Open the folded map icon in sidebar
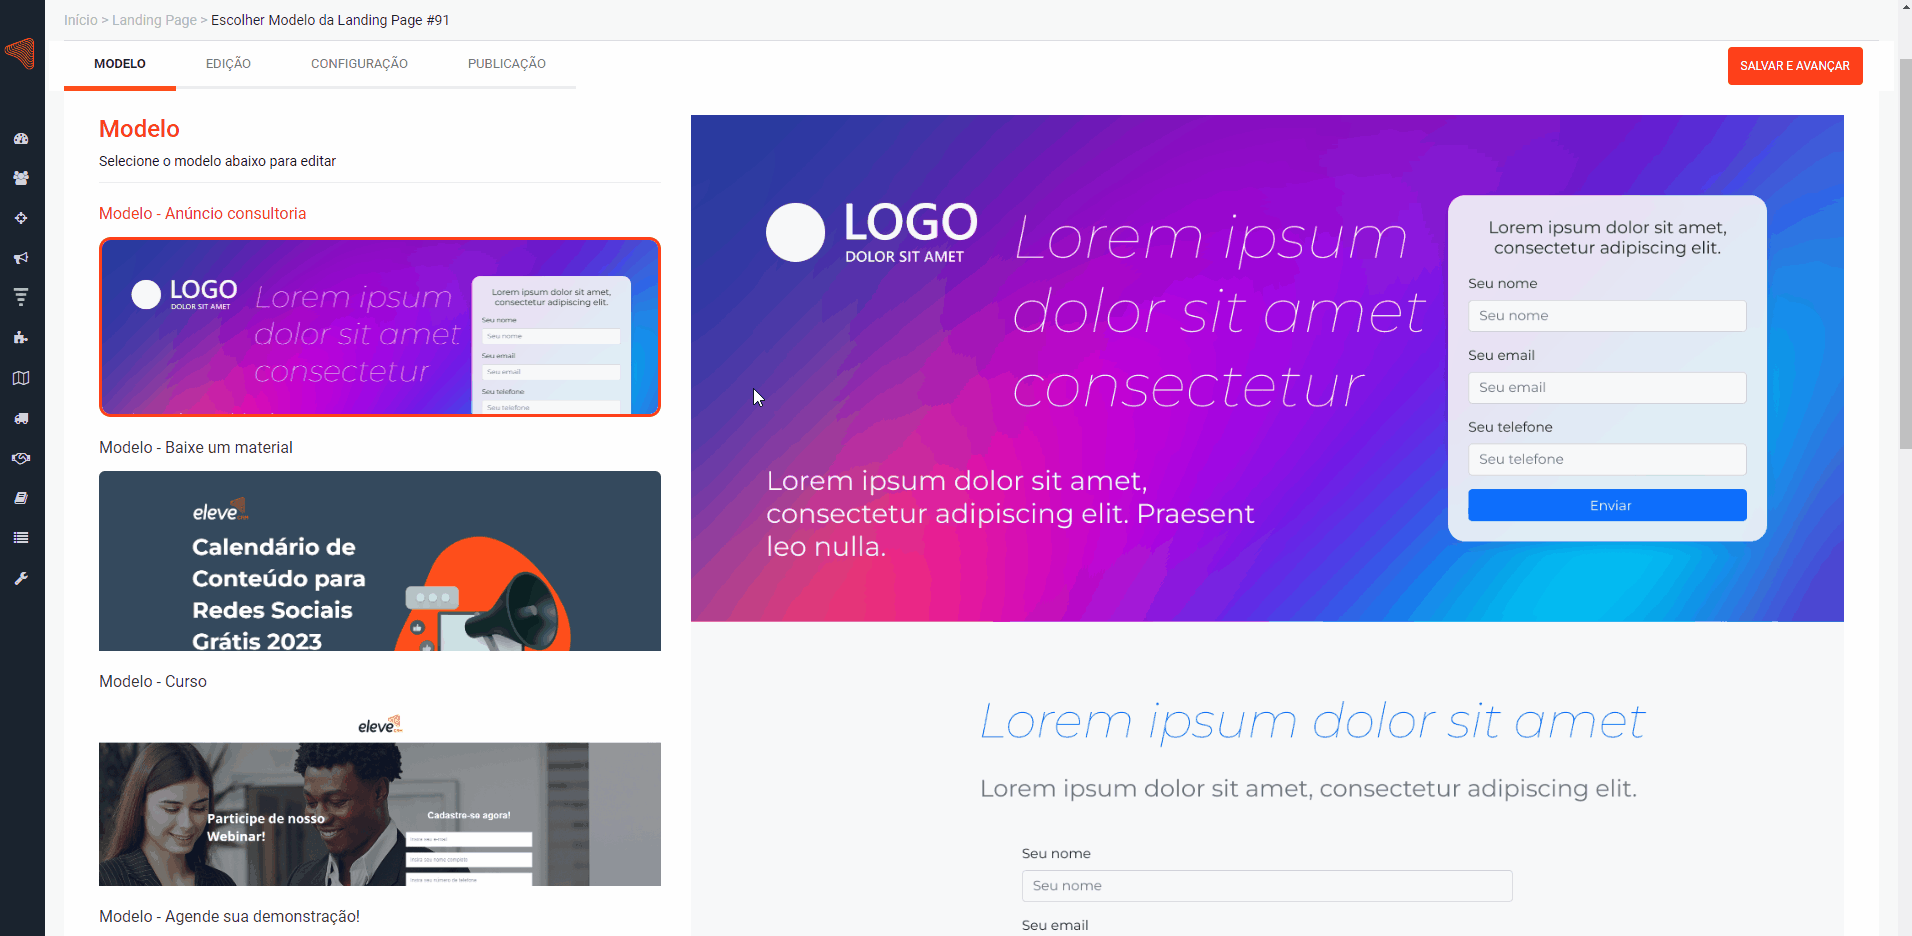The height and width of the screenshot is (936, 1912). pos(21,378)
